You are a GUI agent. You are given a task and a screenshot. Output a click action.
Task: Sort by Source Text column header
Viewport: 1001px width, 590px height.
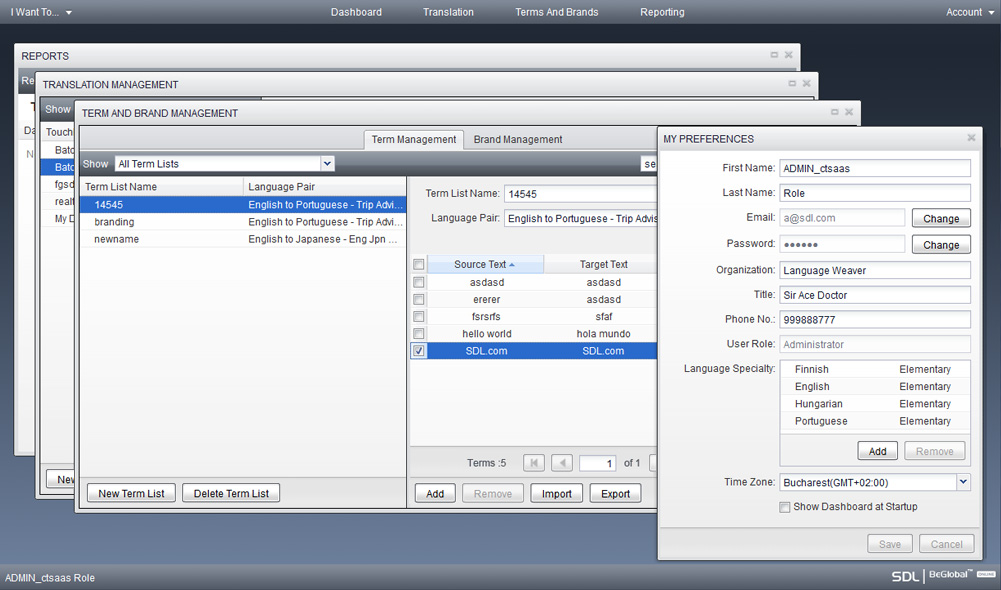(x=480, y=265)
